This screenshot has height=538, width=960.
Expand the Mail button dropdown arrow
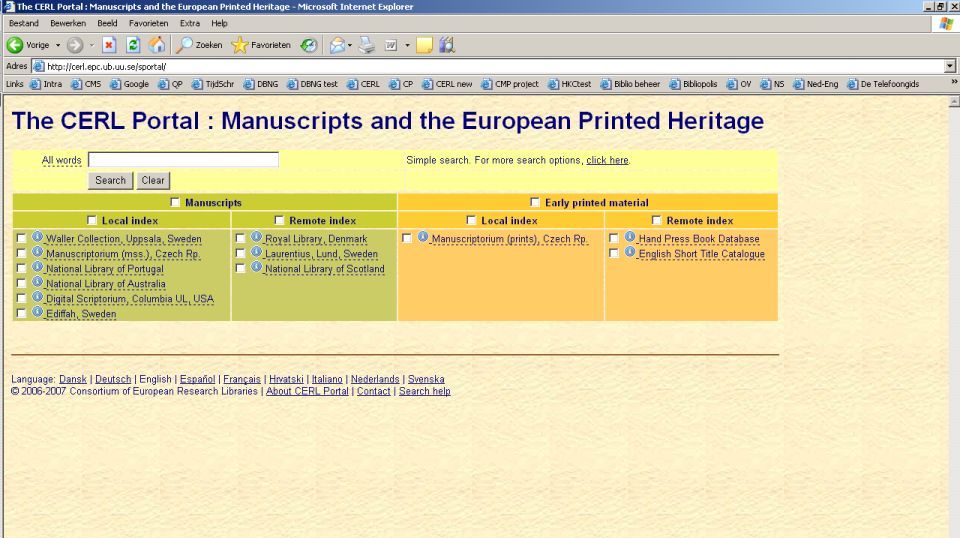350,45
